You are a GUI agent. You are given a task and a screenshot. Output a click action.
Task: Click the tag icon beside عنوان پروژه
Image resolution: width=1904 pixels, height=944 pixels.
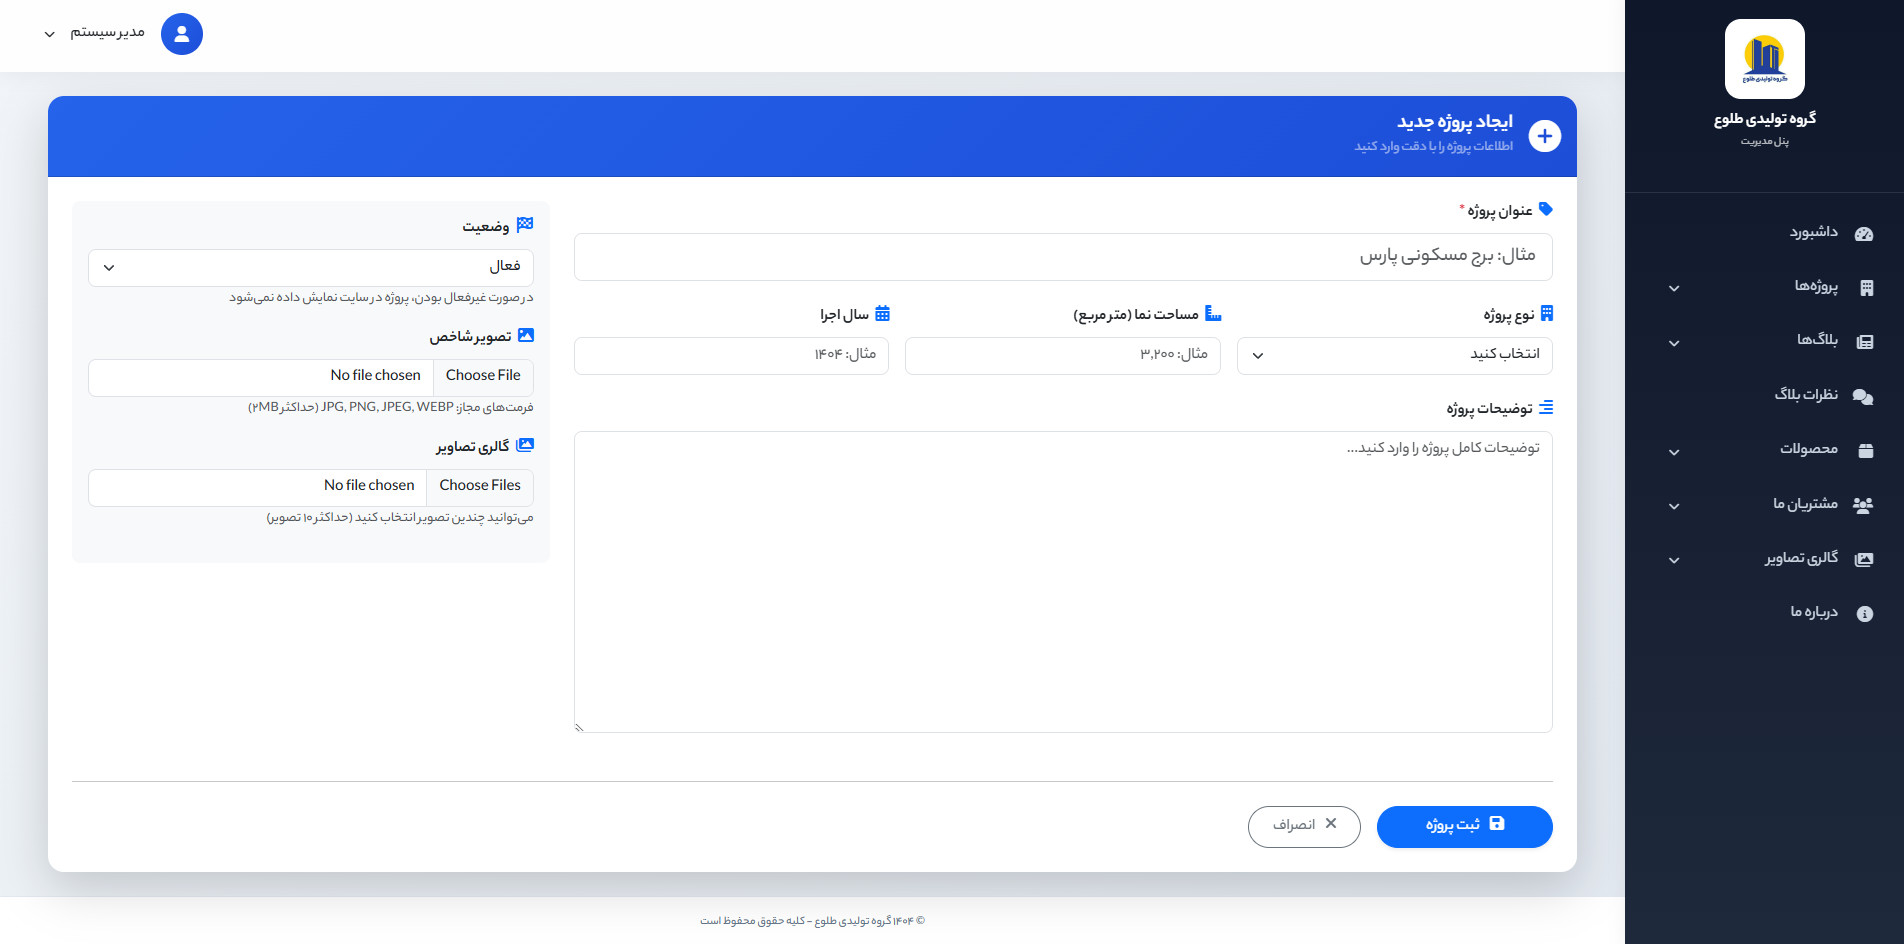pos(1545,209)
